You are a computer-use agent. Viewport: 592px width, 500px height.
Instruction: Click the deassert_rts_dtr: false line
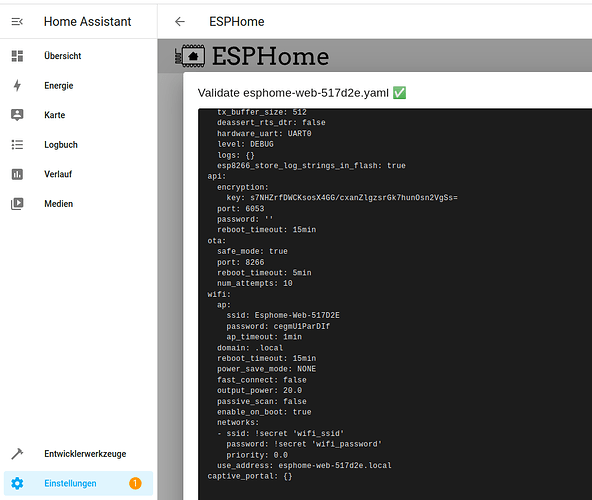[271, 122]
